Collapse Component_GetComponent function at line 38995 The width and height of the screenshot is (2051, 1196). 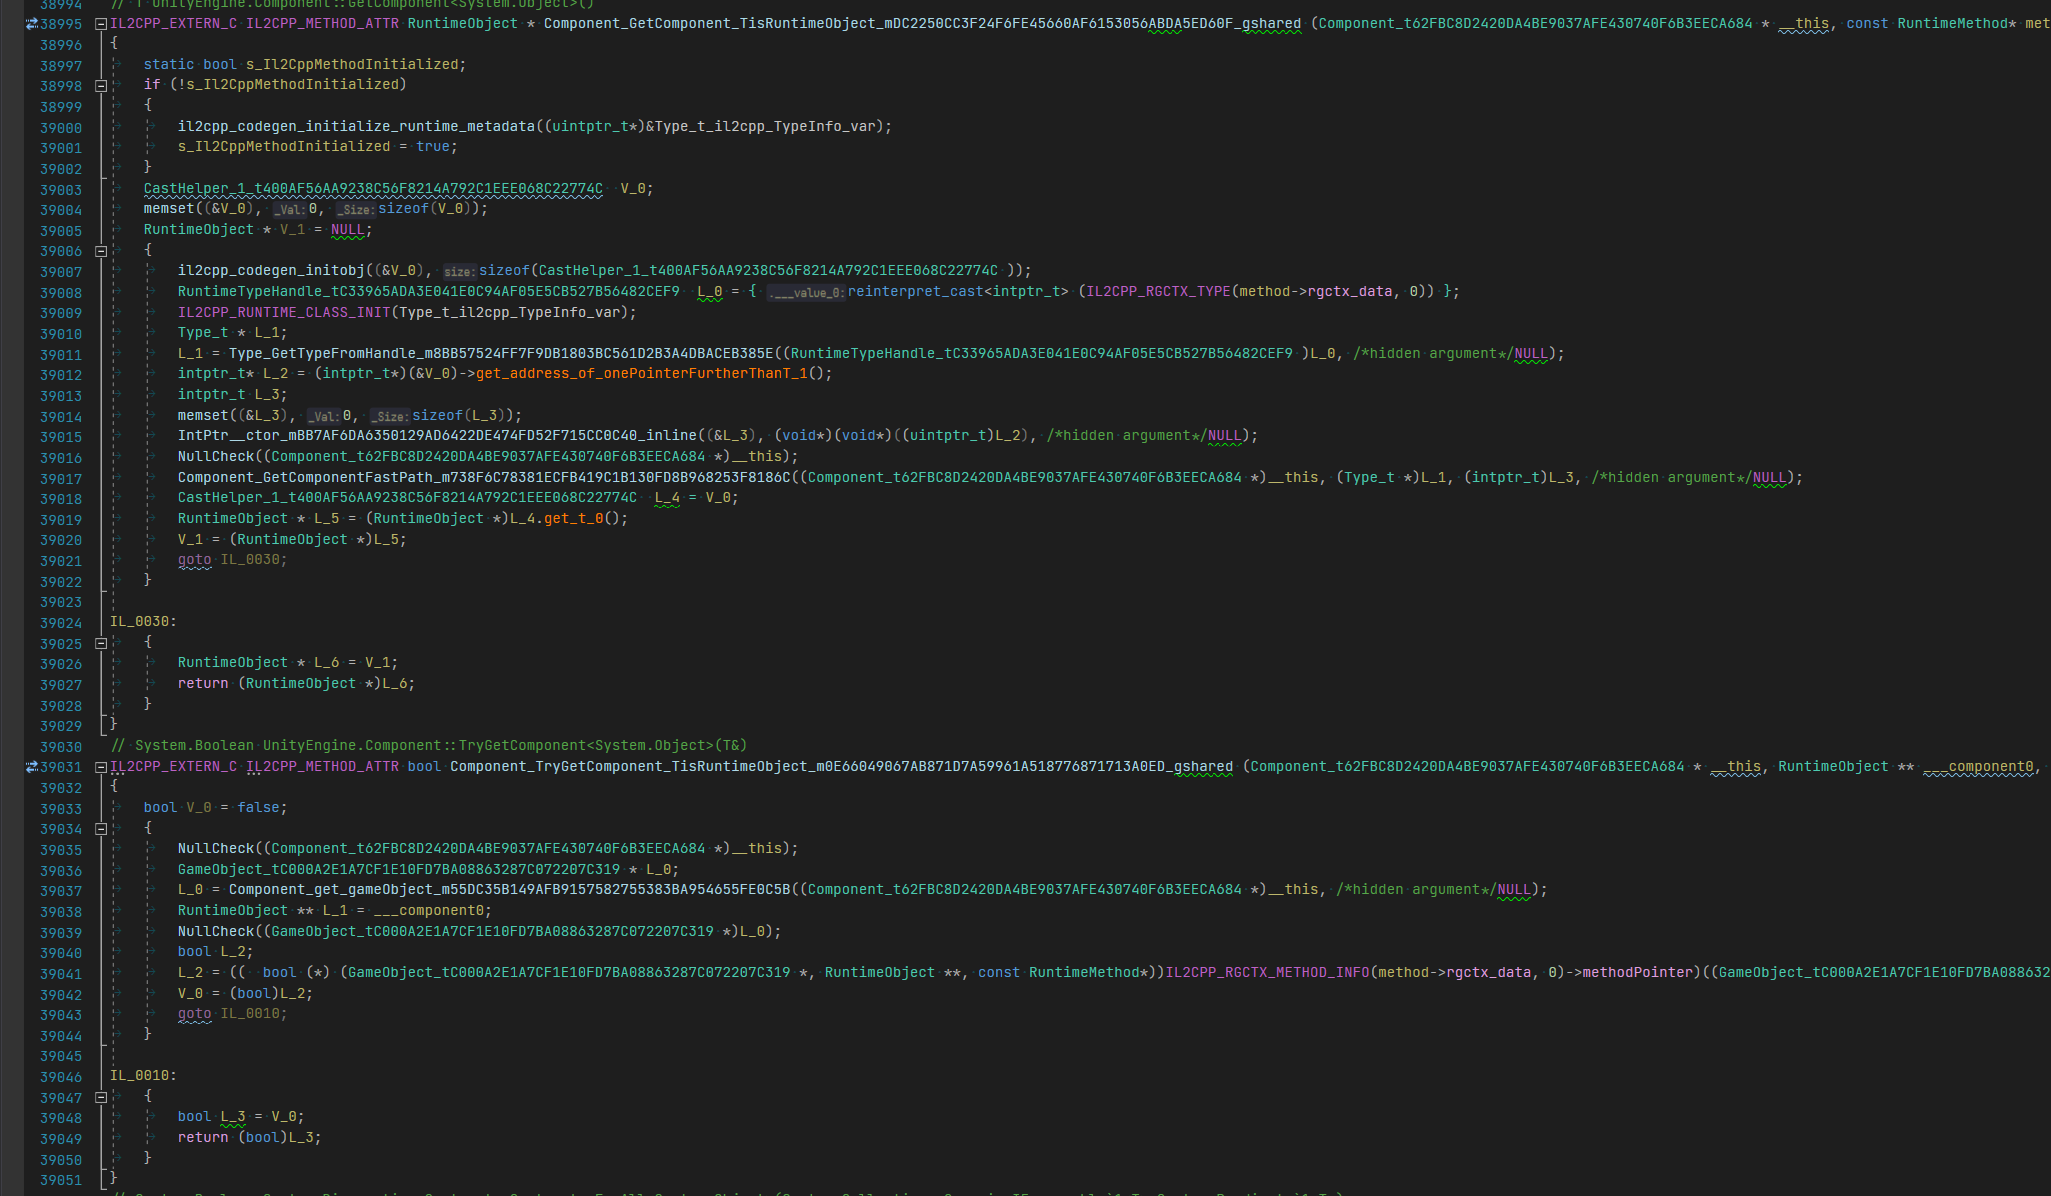coord(101,24)
